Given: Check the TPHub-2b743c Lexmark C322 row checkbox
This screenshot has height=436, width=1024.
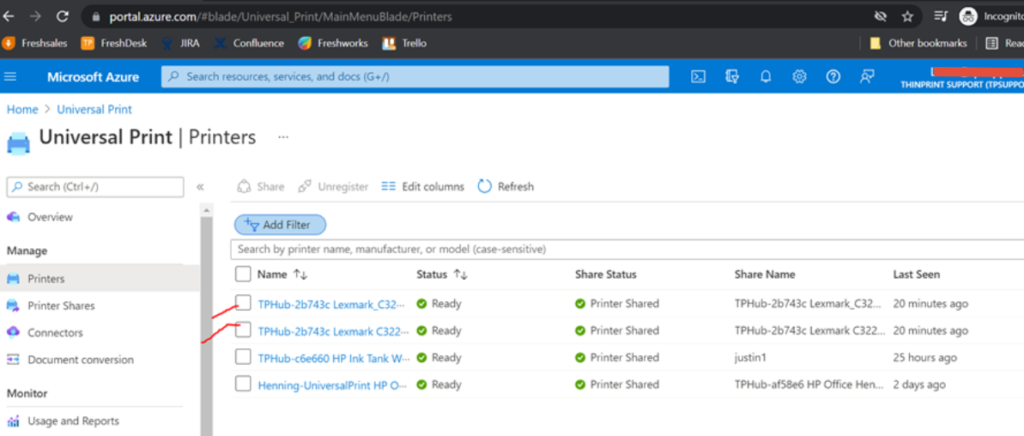Looking at the screenshot, I should pos(243,330).
